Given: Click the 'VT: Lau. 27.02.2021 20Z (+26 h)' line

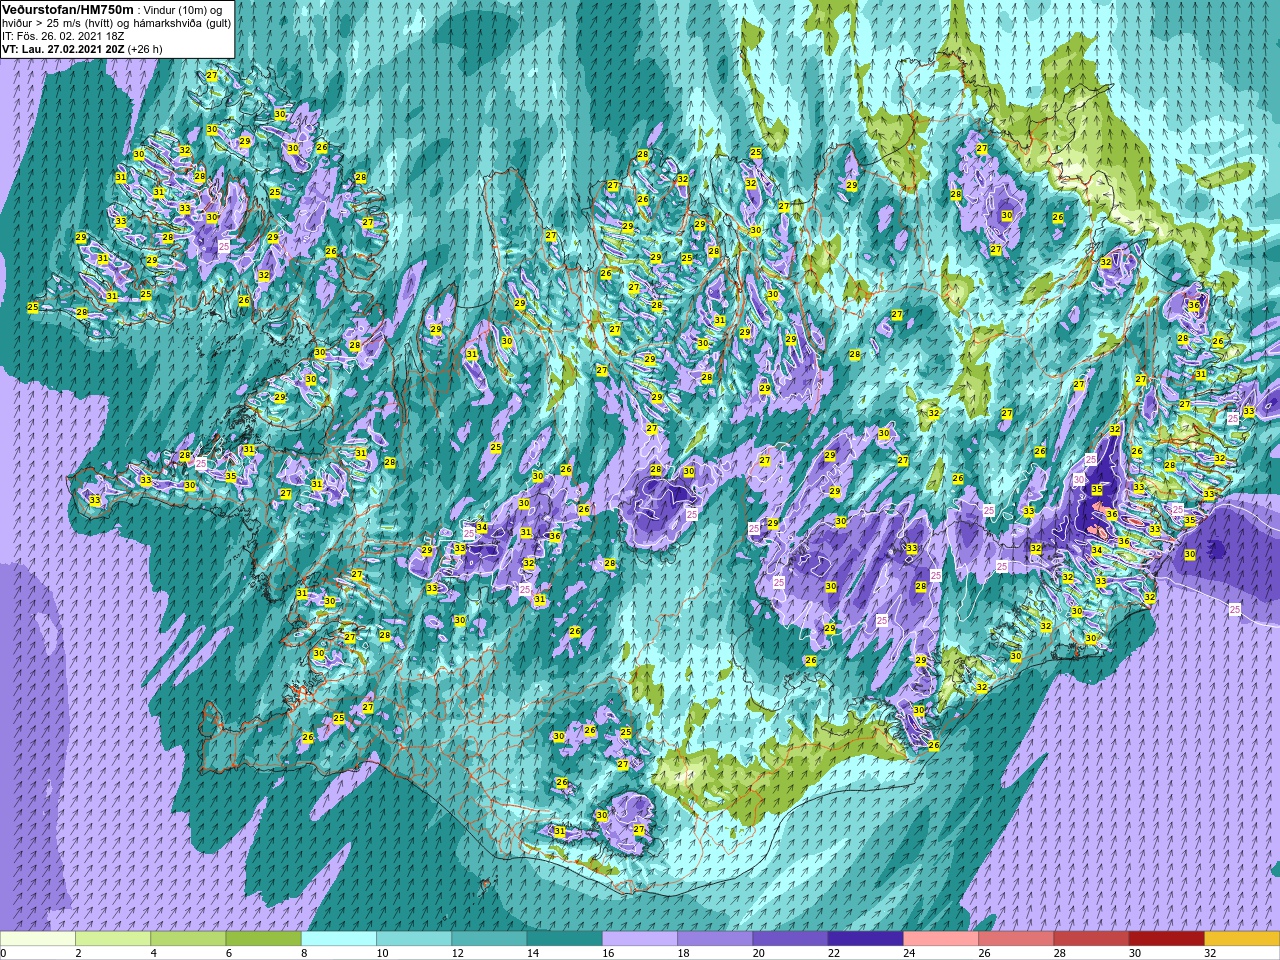Looking at the screenshot, I should (82, 49).
